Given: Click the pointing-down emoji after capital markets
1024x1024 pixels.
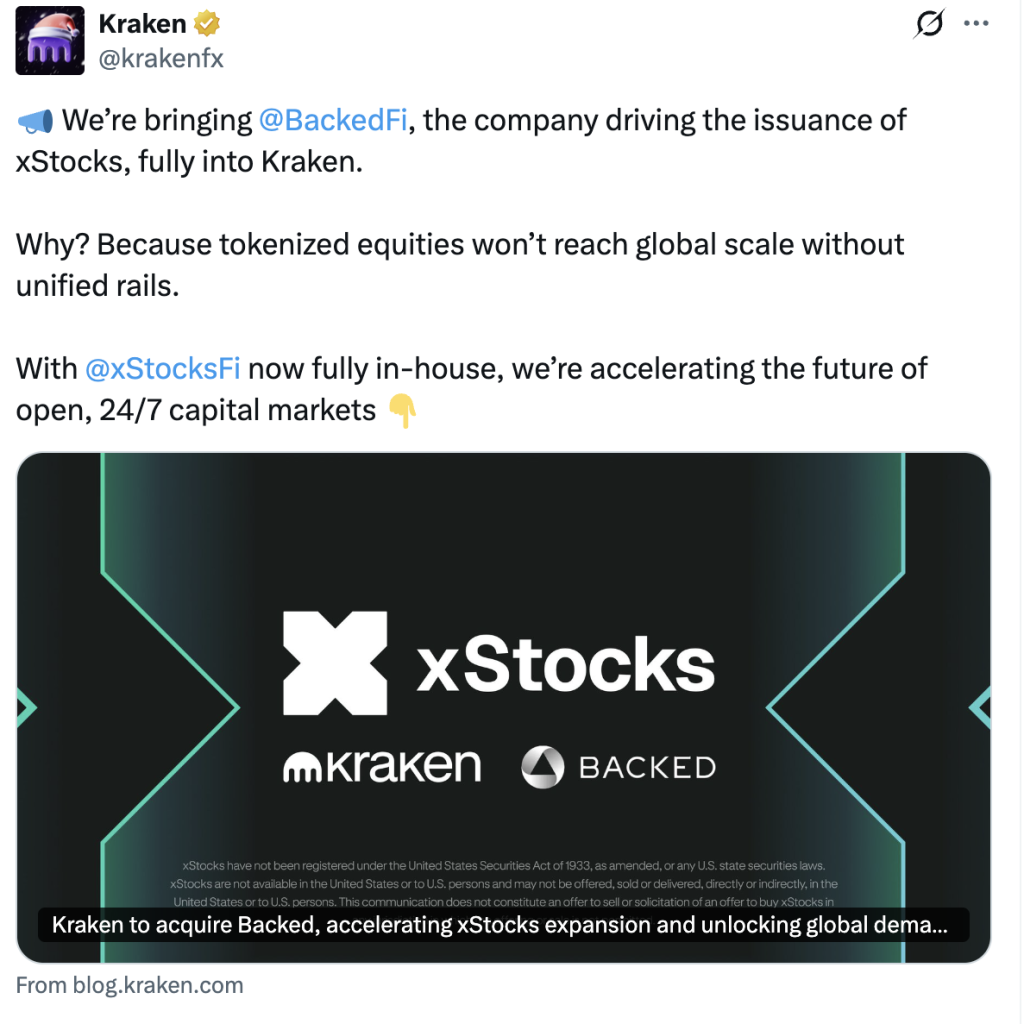Looking at the screenshot, I should click(x=405, y=409).
